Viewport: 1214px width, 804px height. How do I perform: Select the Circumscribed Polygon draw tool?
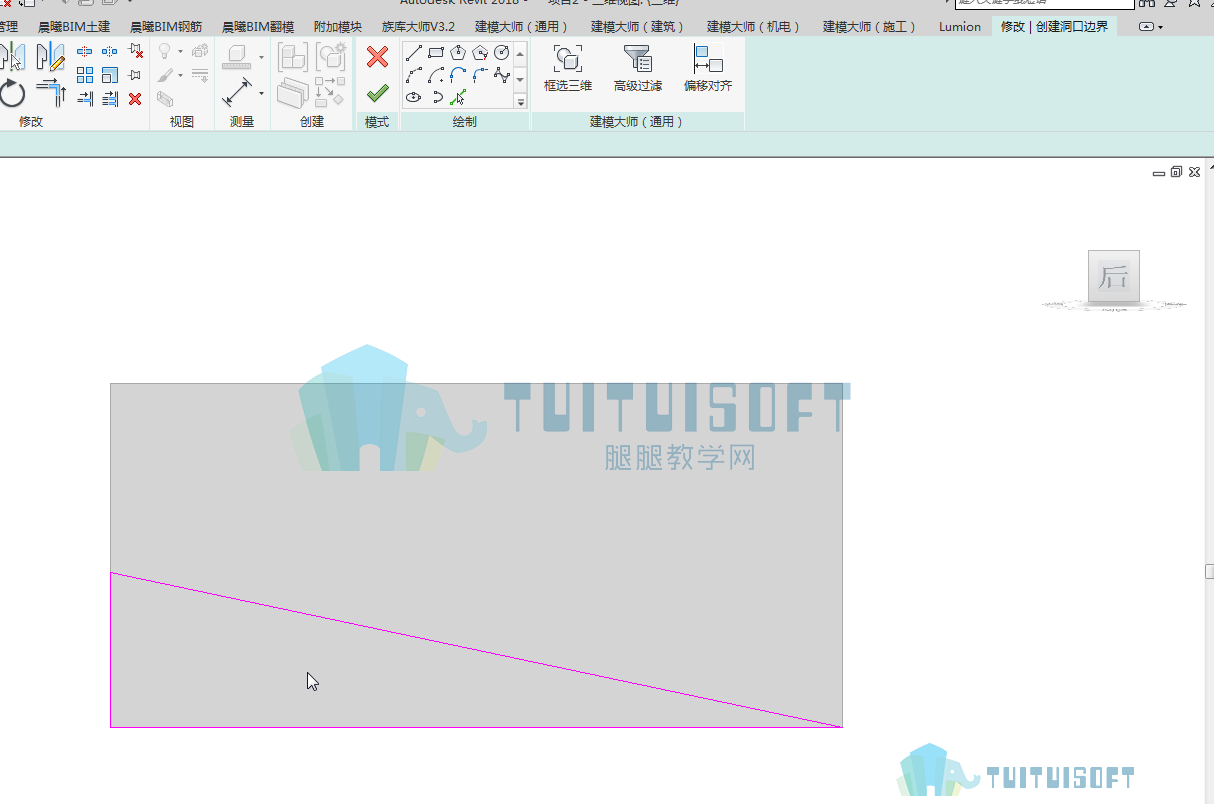(480, 52)
